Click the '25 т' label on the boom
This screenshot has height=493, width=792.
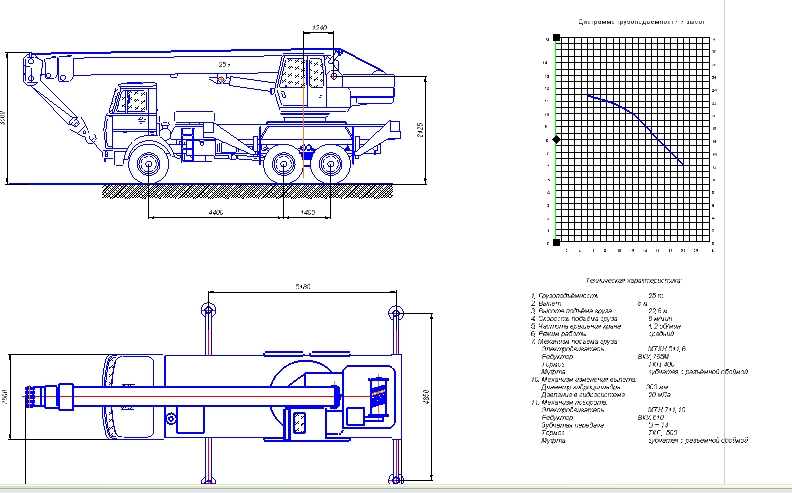224,65
